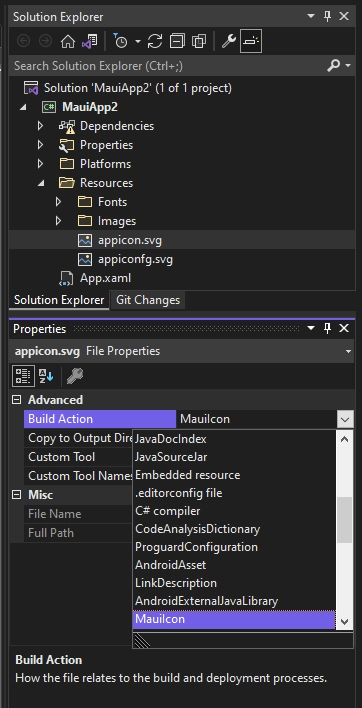The height and width of the screenshot is (708, 362).
Task: Open Properties panel window options dropdown
Action: pyautogui.click(x=311, y=328)
